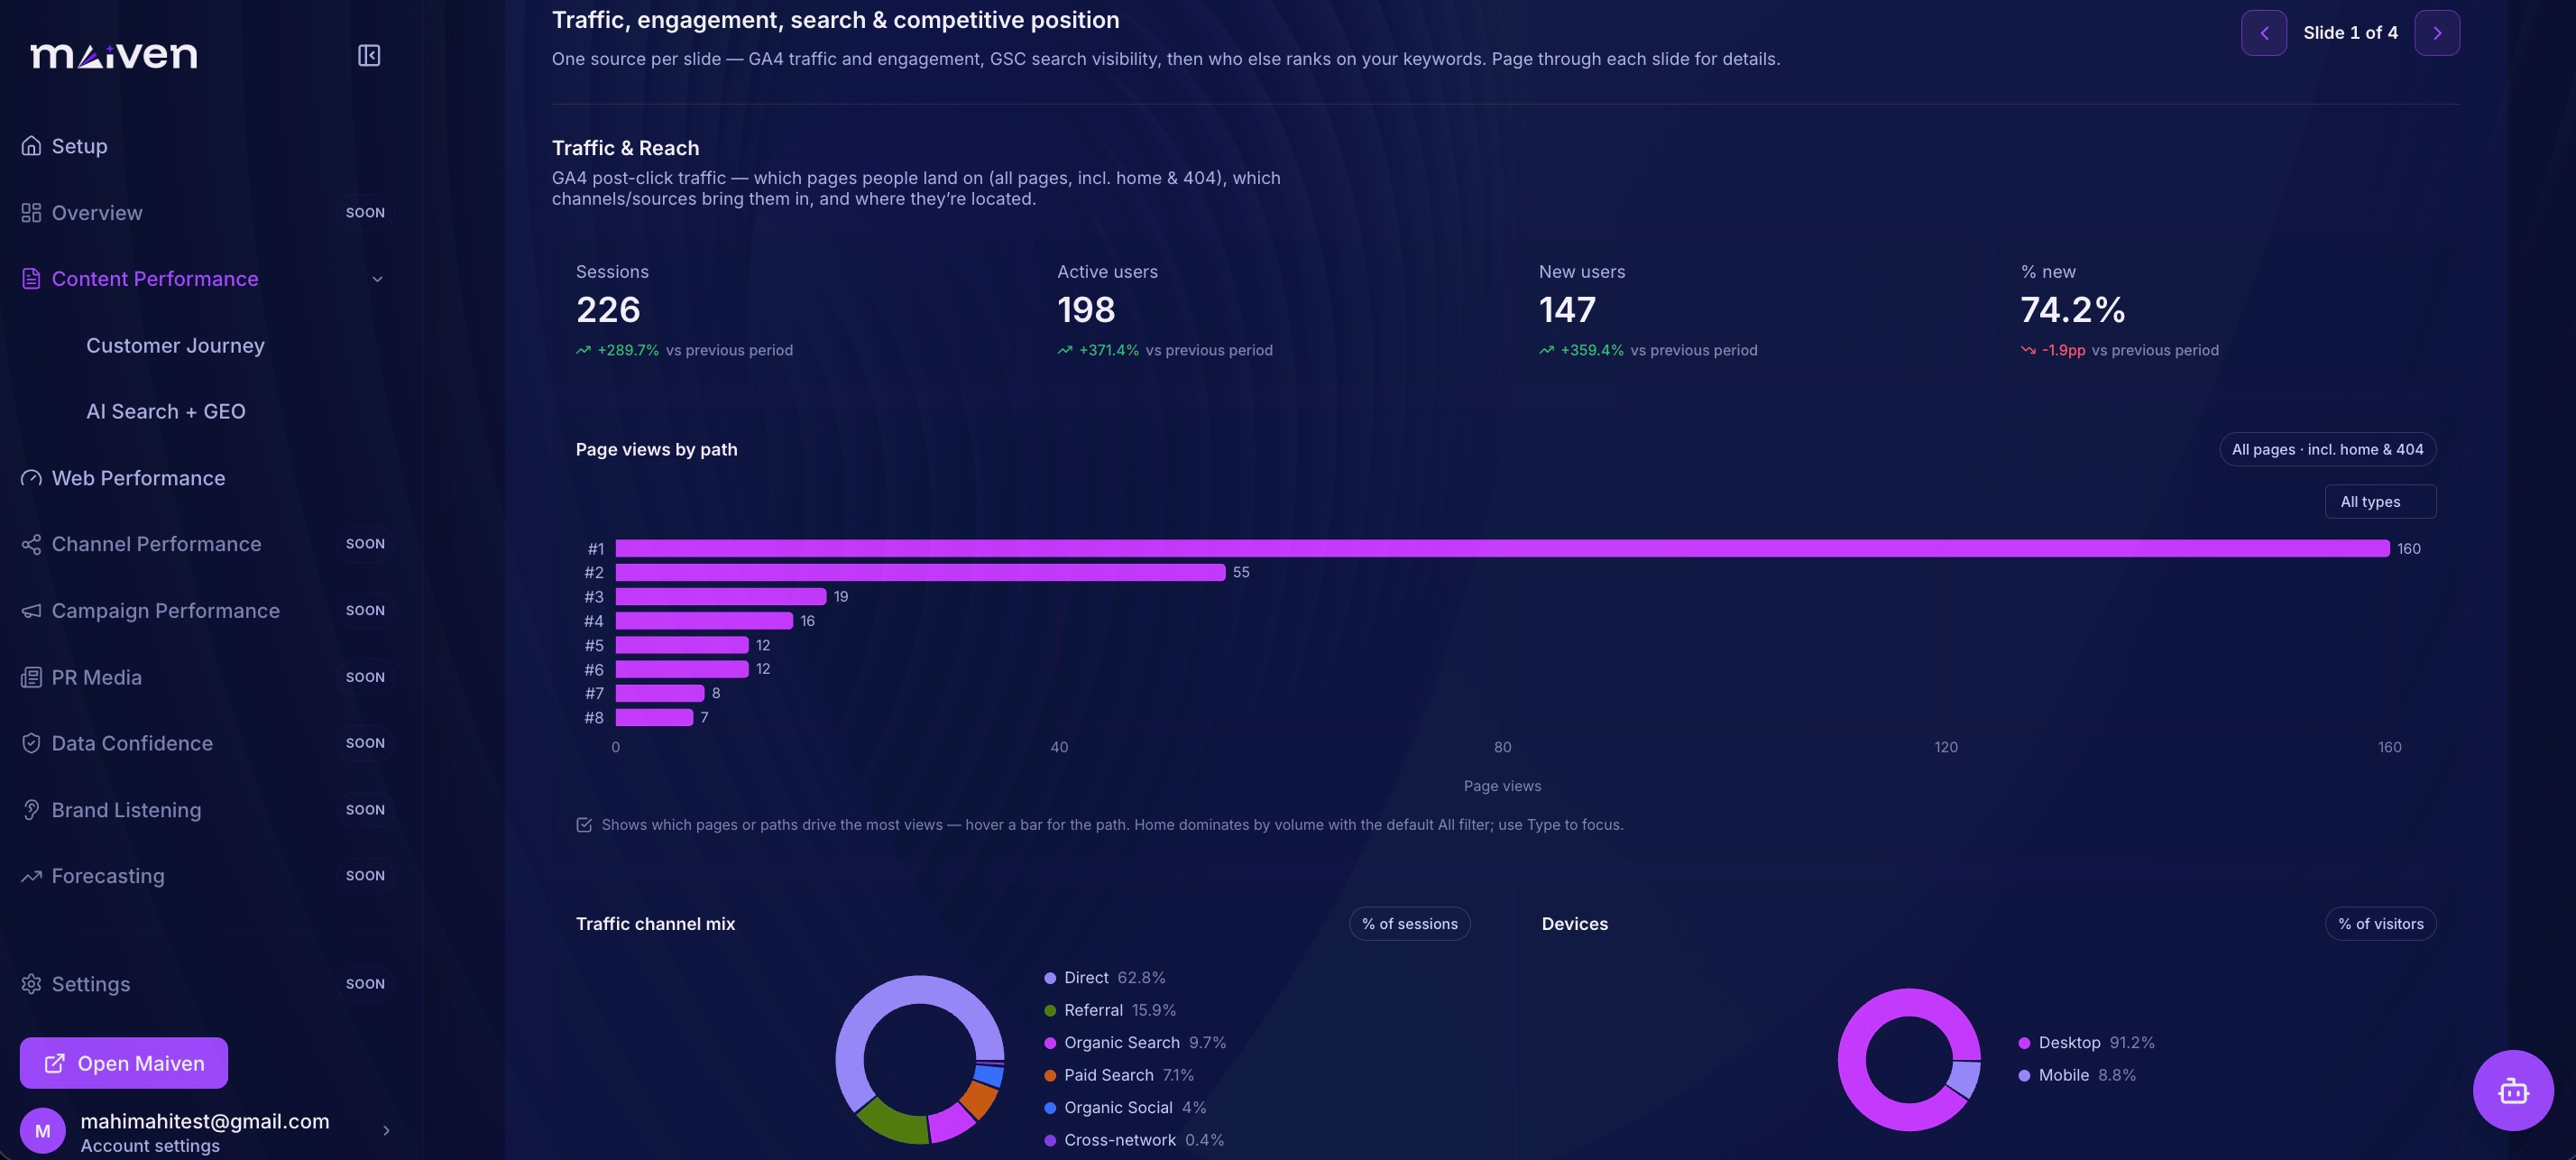
Task: Click the Maiven logo
Action: click(x=114, y=55)
